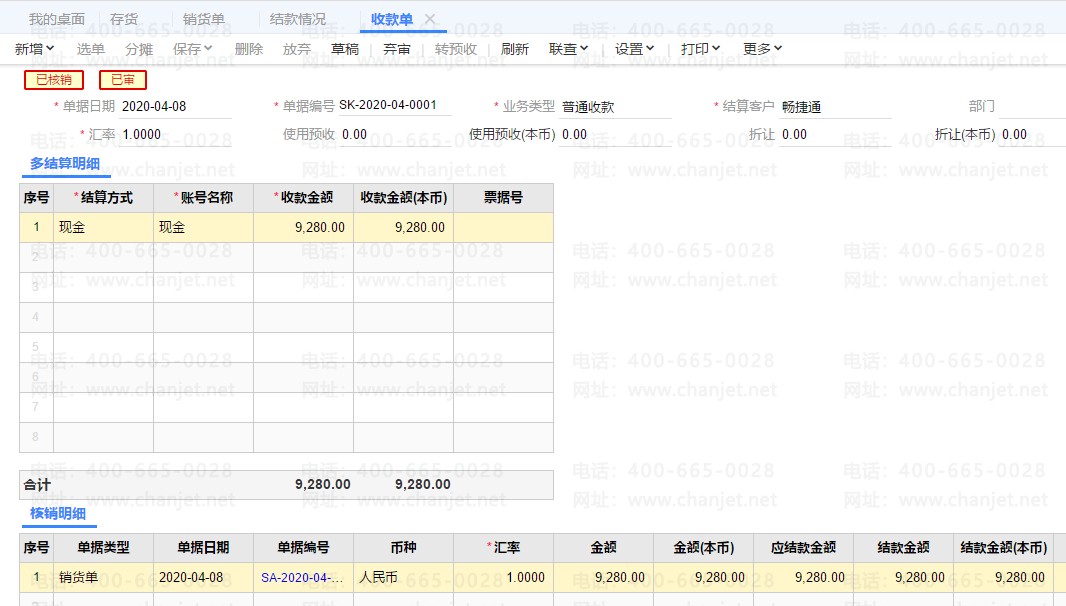The width and height of the screenshot is (1066, 606).
Task: Select the 多结算明细 section tab
Action: [x=65, y=162]
